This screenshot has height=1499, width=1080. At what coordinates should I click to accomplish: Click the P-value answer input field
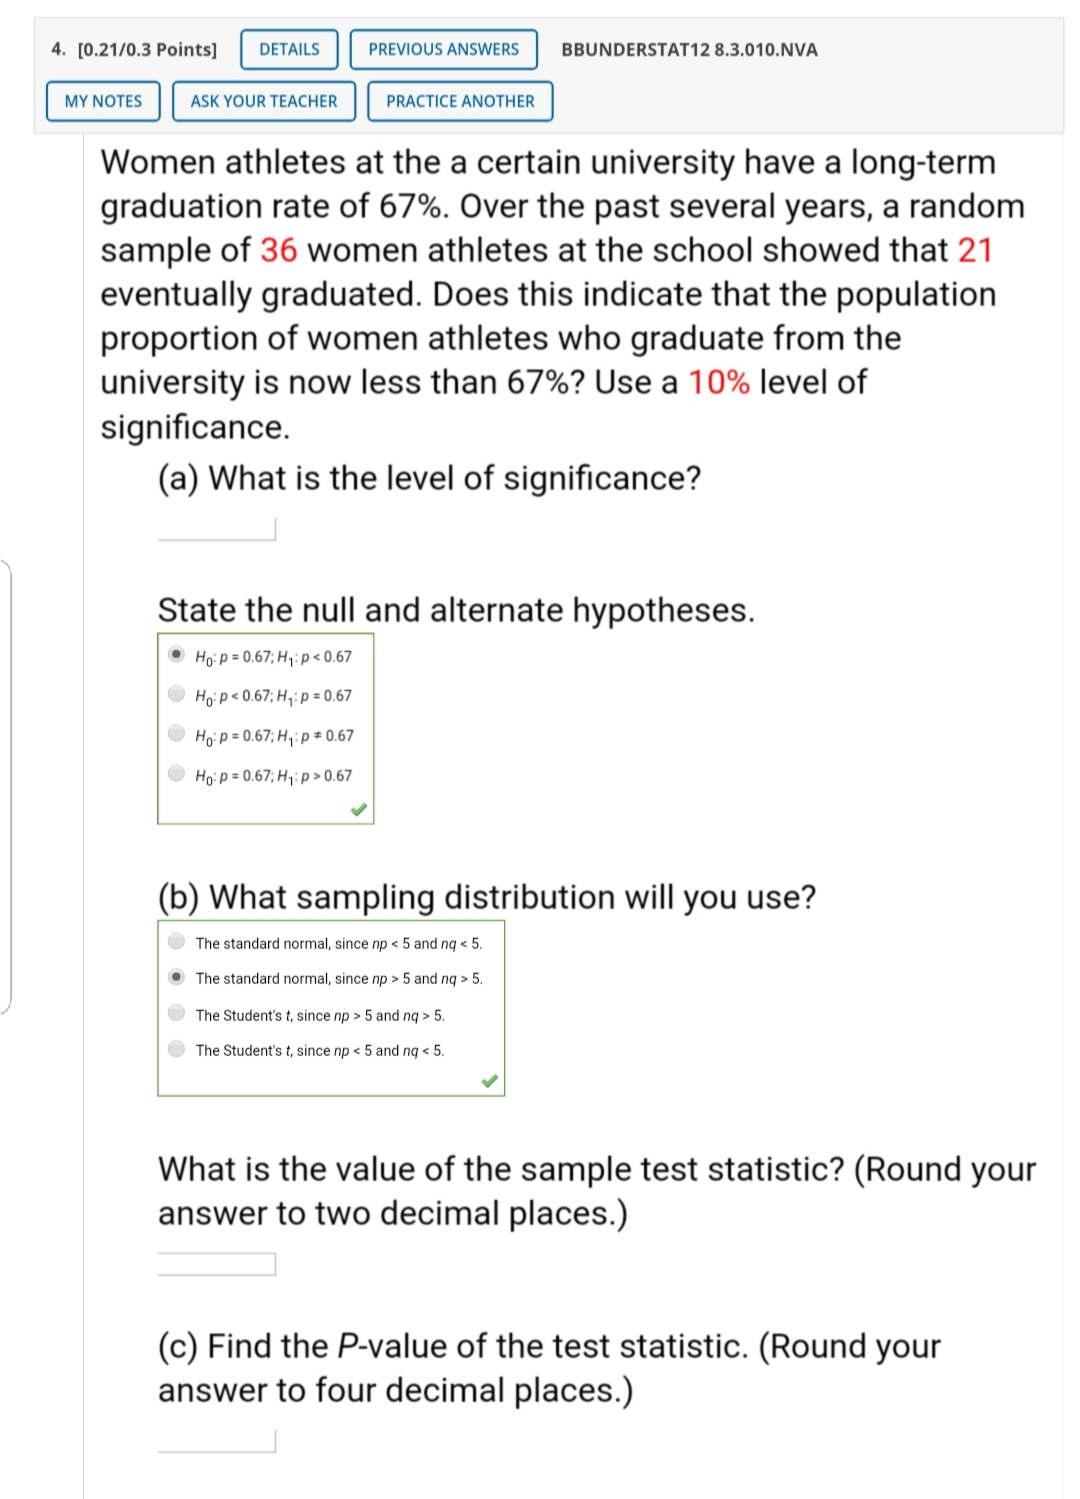217,1440
